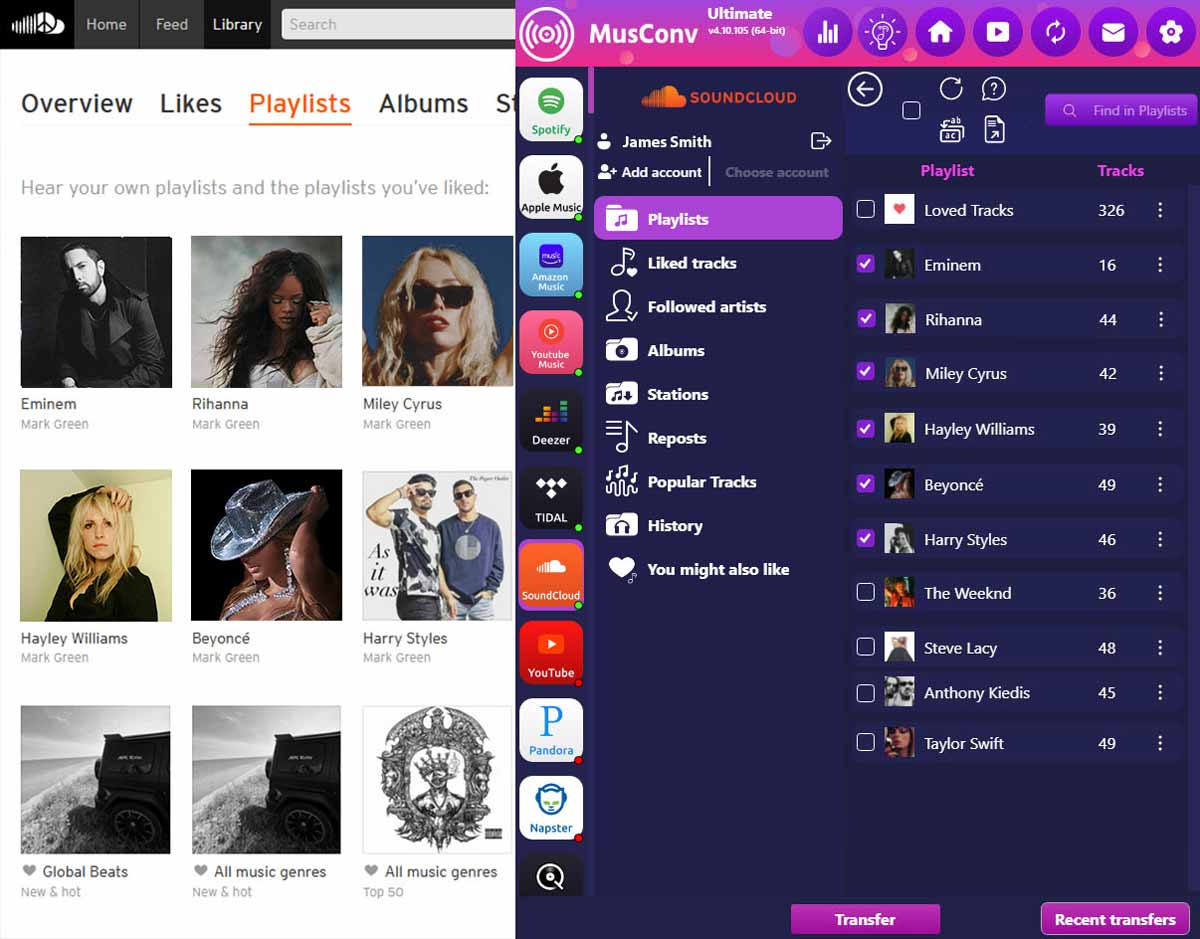Switch to SoundCloud Likes tab
Image resolution: width=1200 pixels, height=939 pixels.
click(x=190, y=103)
